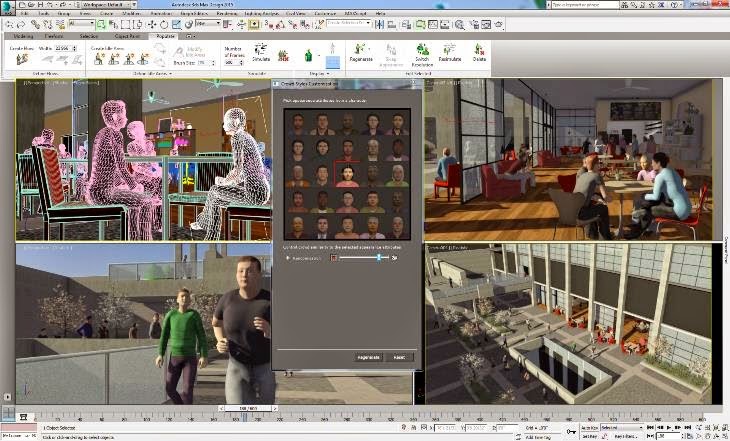The width and height of the screenshot is (730, 441).
Task: Open Render Setup from the toolbar
Action: click(x=475, y=25)
